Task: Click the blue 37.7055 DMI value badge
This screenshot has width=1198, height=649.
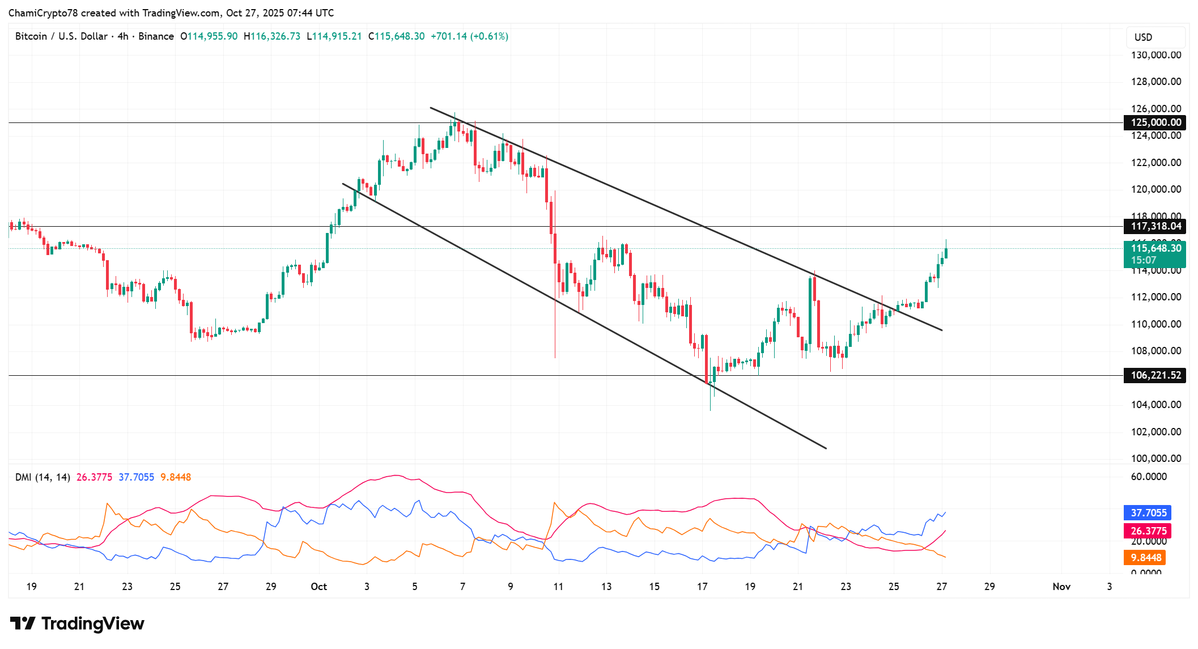Action: tap(1148, 512)
